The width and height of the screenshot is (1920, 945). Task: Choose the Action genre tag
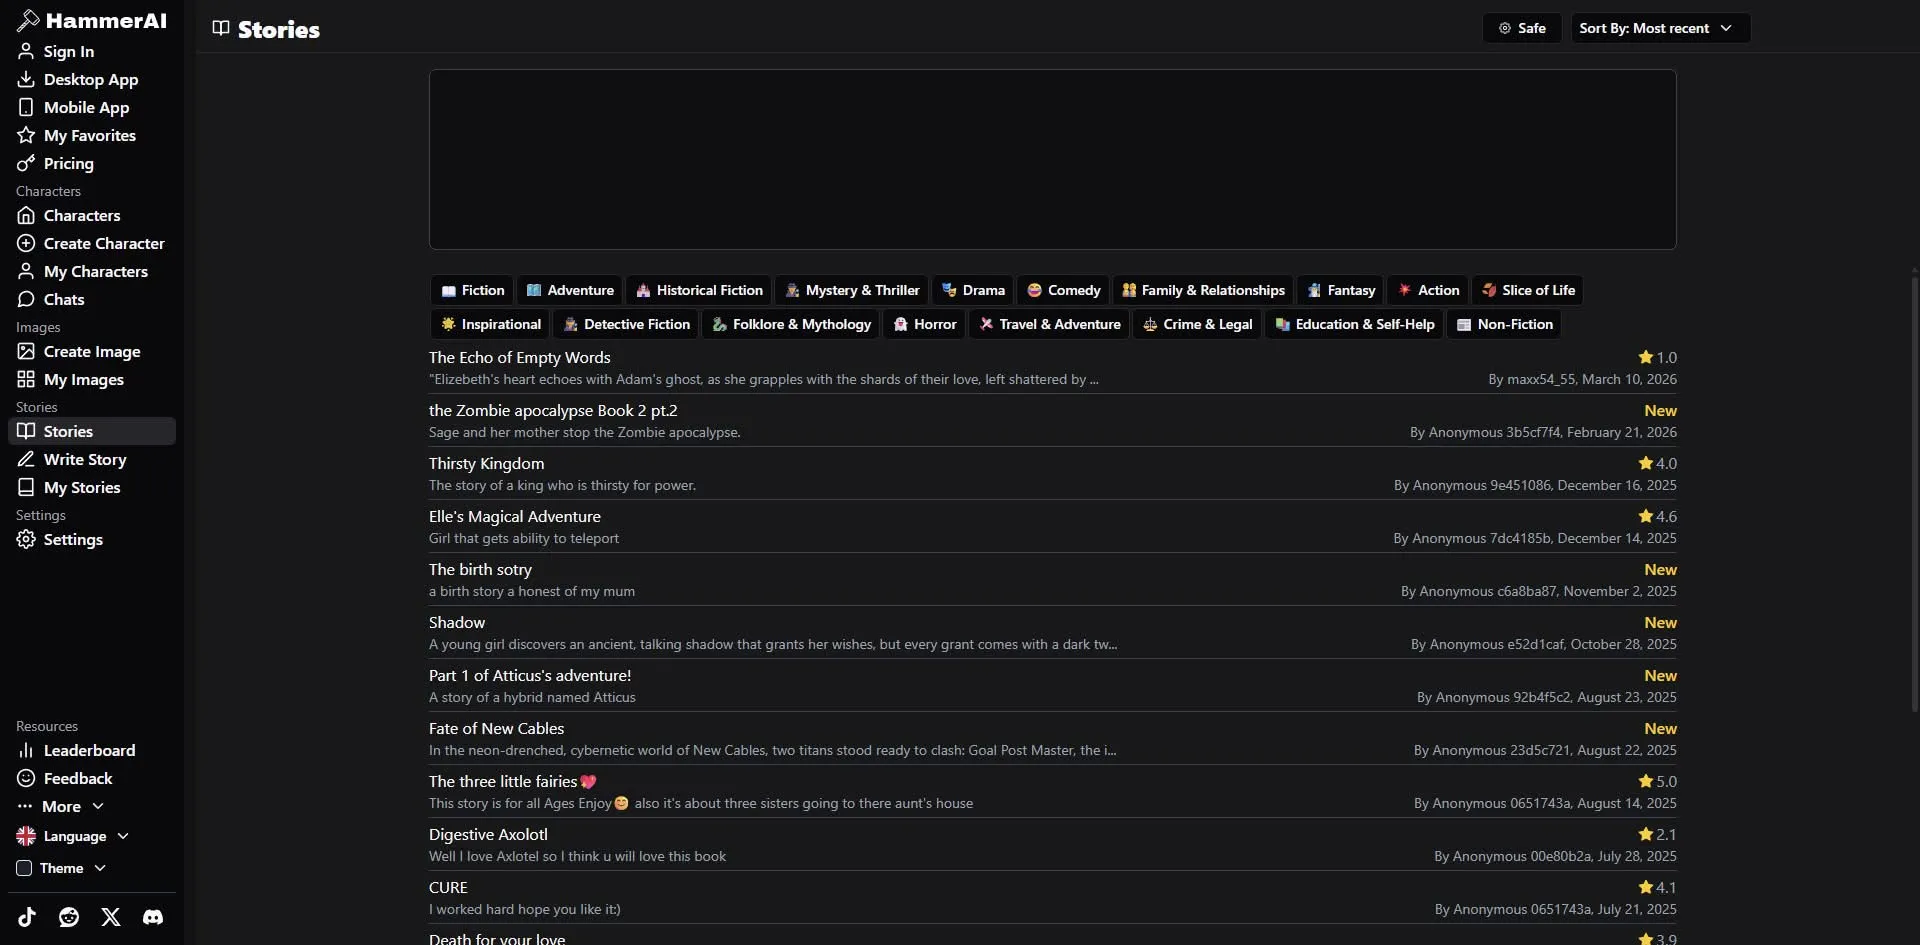(x=1428, y=290)
